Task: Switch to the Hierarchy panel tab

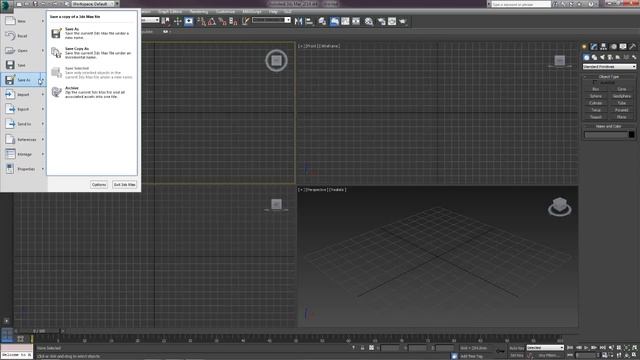Action: tap(603, 47)
